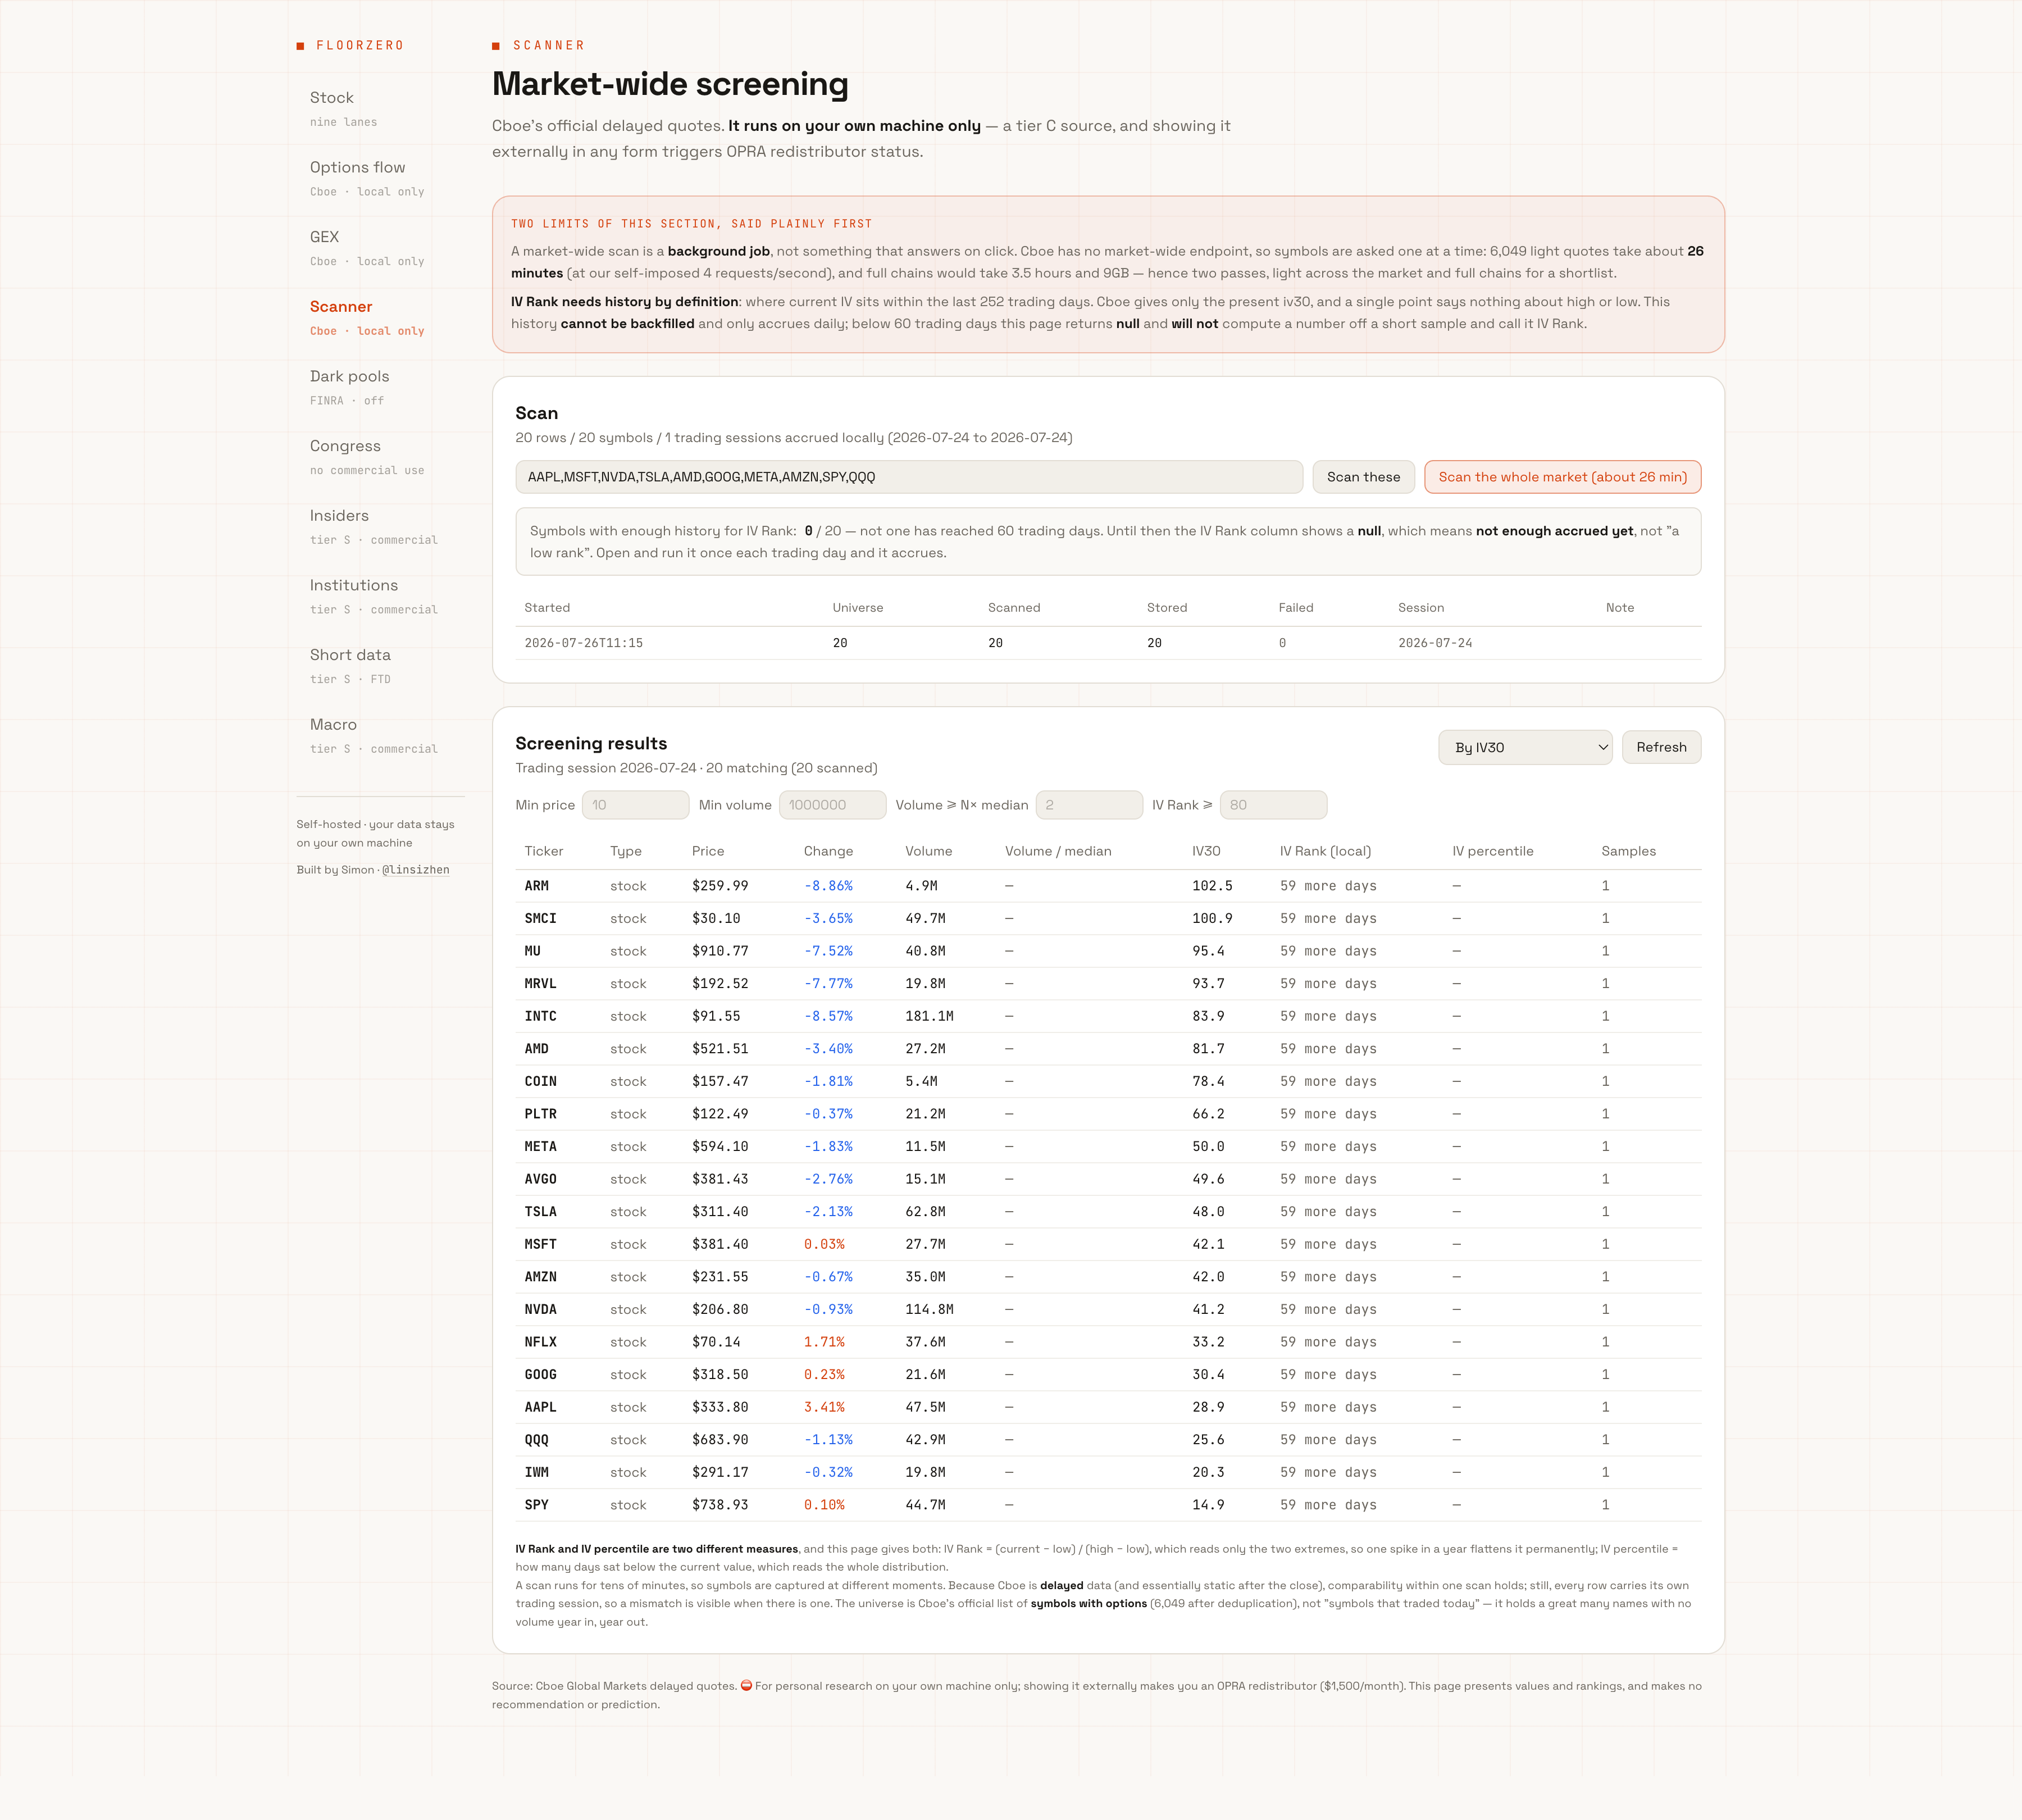This screenshot has width=2022, height=1820.
Task: Refresh the screening results
Action: point(1661,747)
